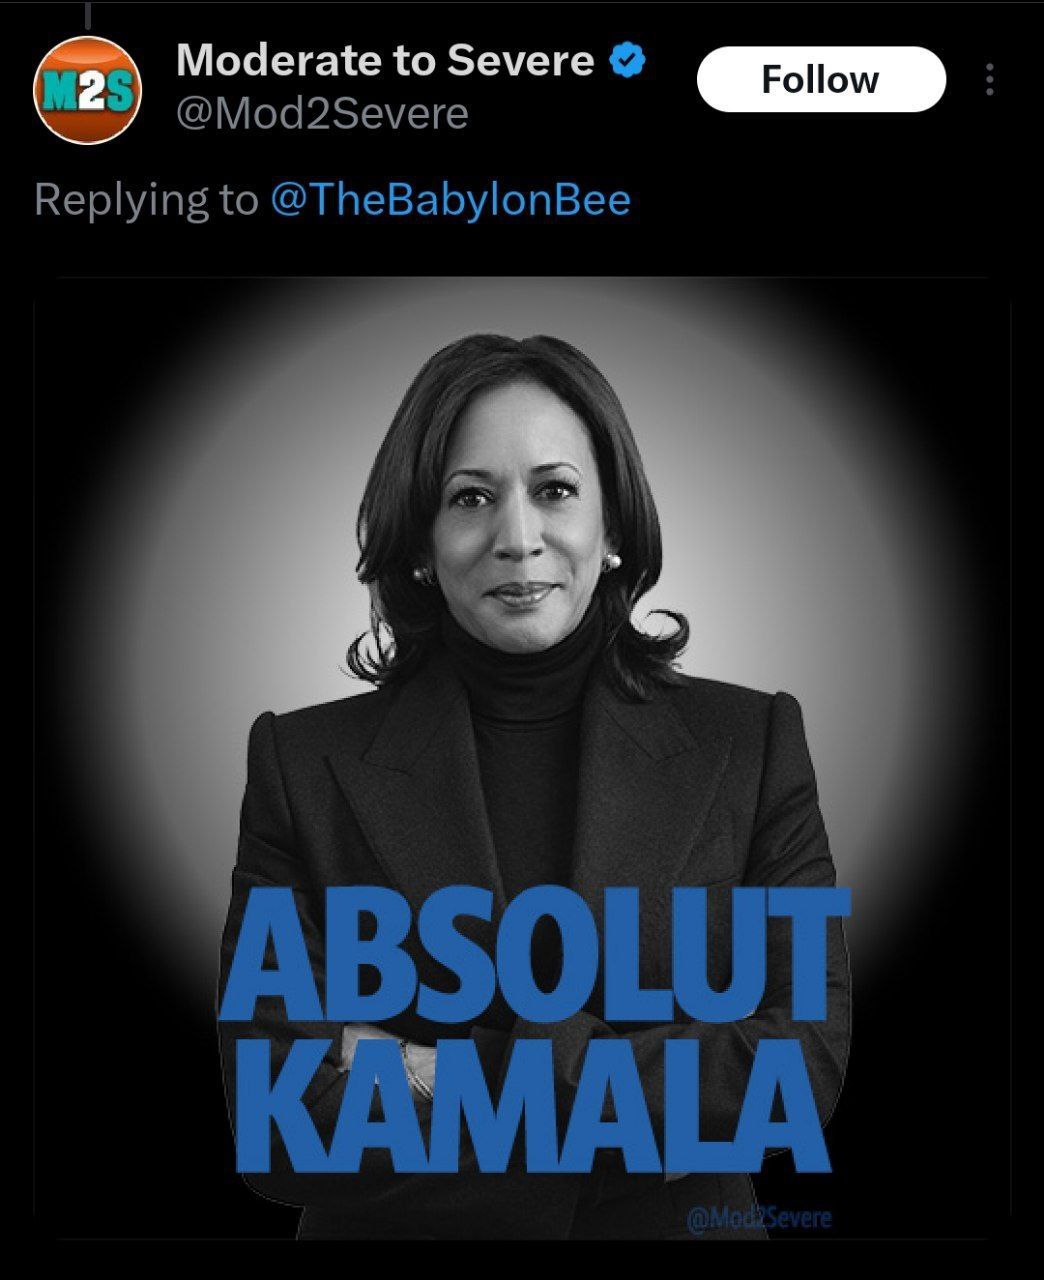1044x1280 pixels.
Task: Open the three-dot more options menu
Action: 989,80
